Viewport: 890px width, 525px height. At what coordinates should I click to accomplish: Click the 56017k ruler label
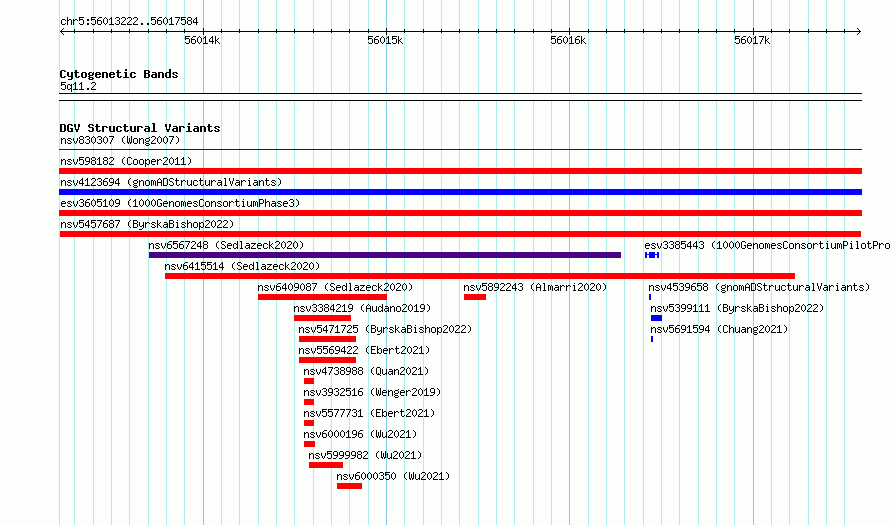pyautogui.click(x=752, y=40)
